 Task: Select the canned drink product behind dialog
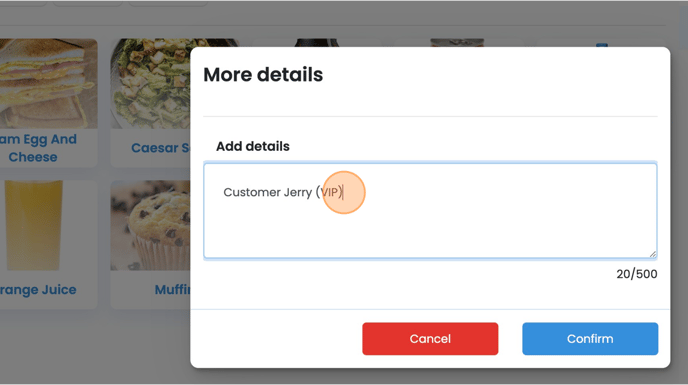[x=457, y=42]
